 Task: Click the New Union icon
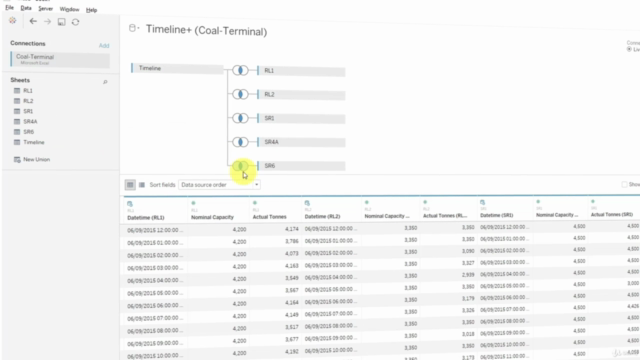click(17, 160)
